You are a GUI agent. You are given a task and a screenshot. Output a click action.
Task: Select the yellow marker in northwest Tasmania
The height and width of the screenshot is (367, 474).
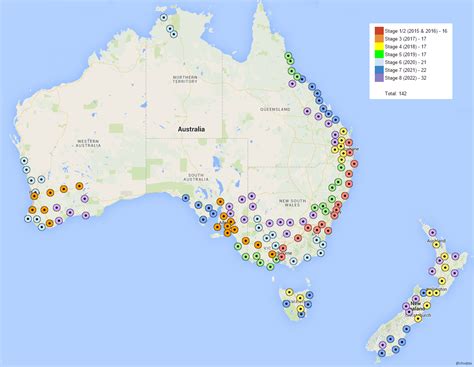289,292
